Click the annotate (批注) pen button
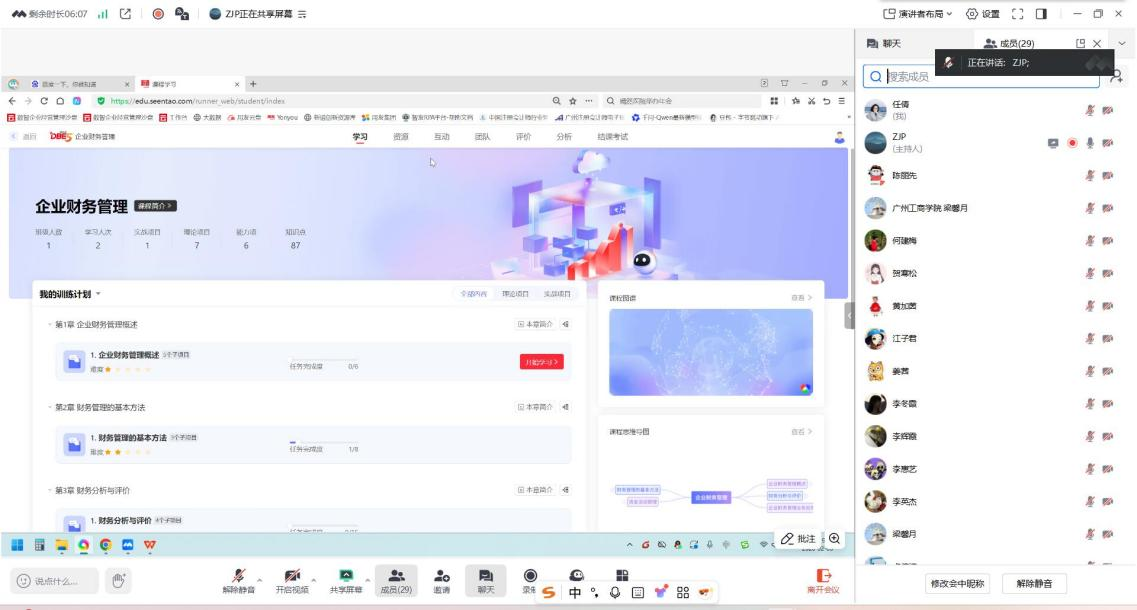The width and height of the screenshot is (1137, 610). [x=798, y=539]
